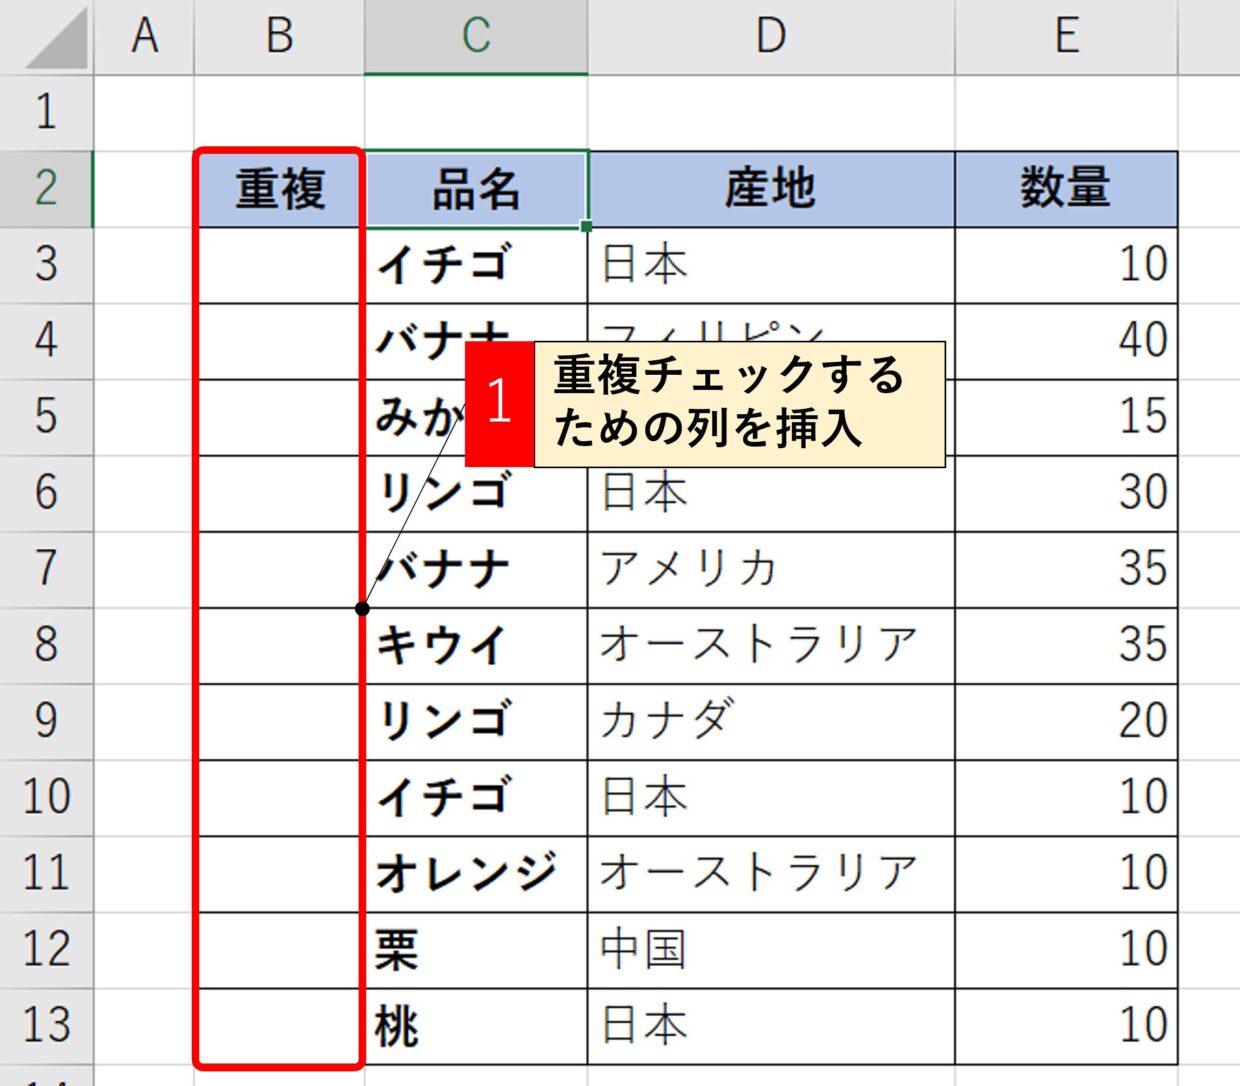Select the quantity 10 in row 10

pyautogui.click(x=1067, y=797)
